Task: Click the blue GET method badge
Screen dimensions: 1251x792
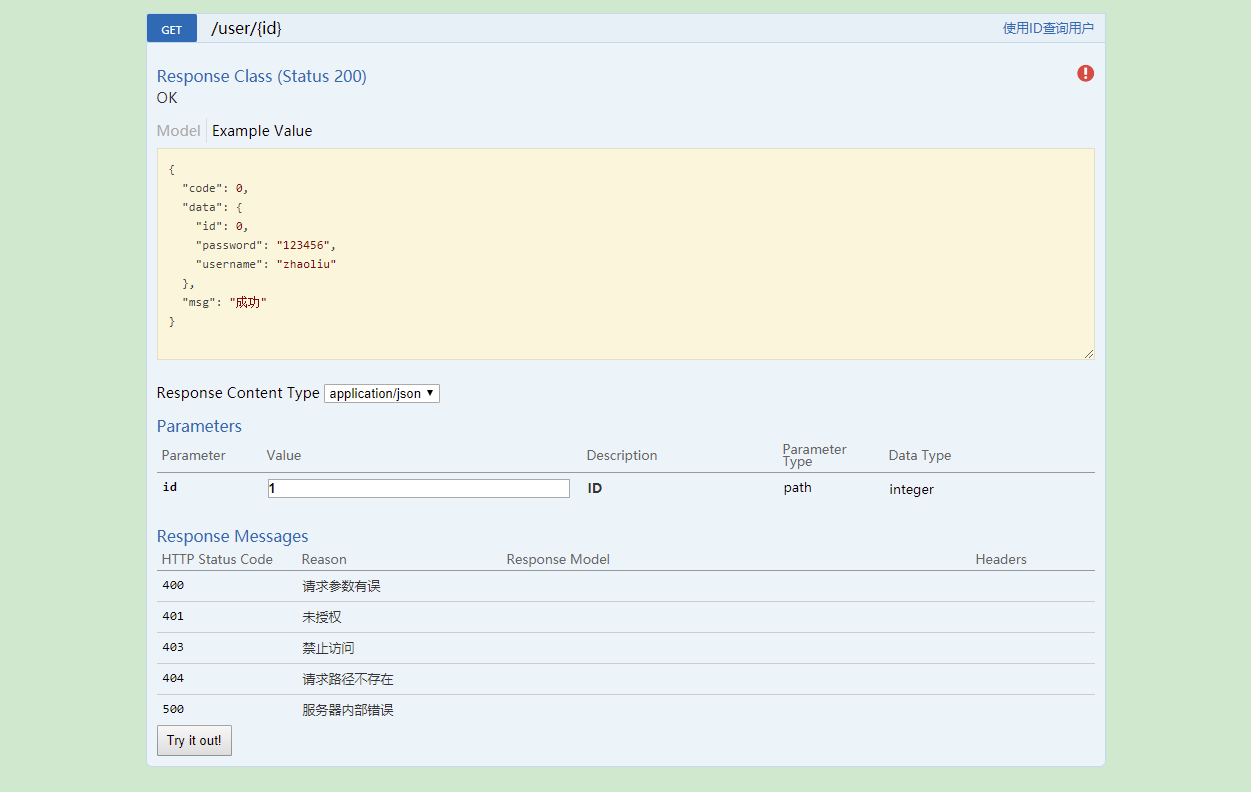Action: pos(172,29)
